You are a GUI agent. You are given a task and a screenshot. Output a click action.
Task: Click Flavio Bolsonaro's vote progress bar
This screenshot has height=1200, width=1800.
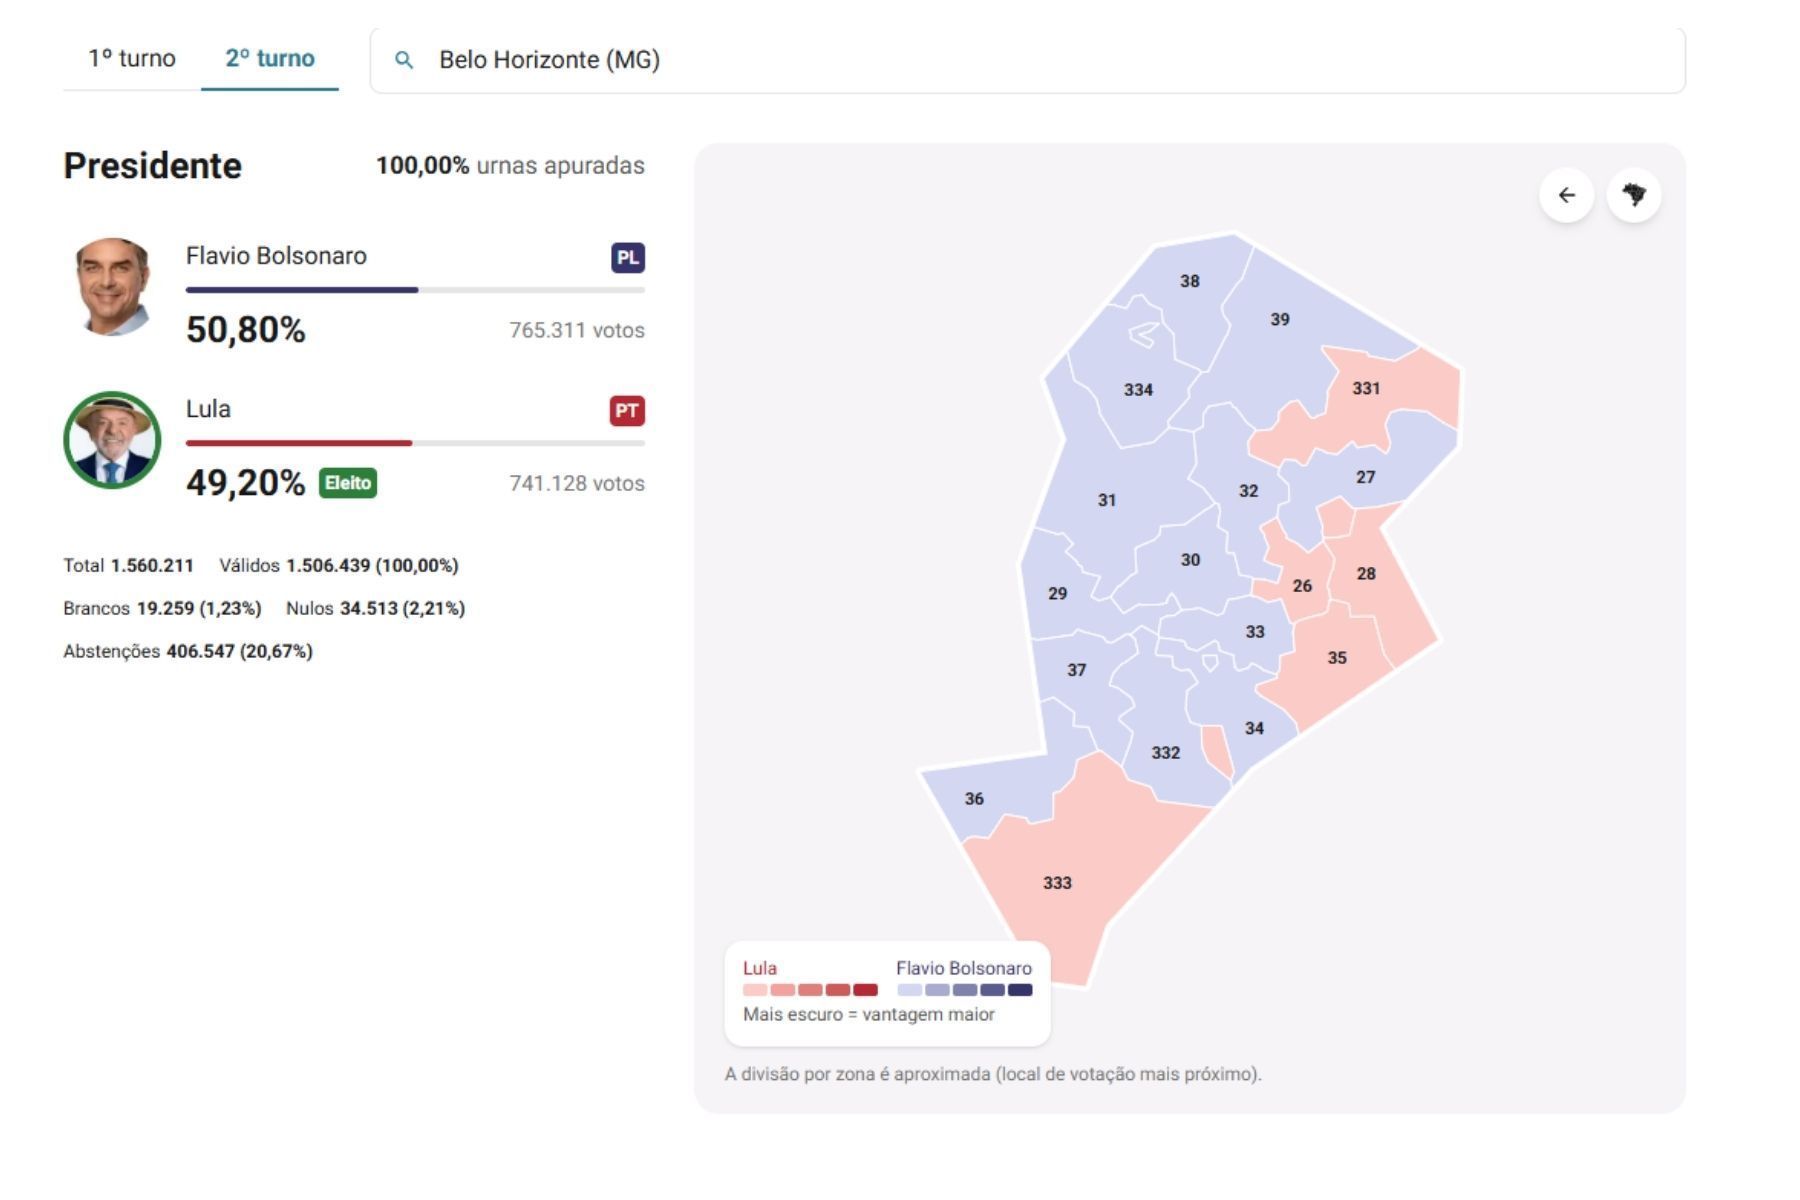(x=415, y=290)
